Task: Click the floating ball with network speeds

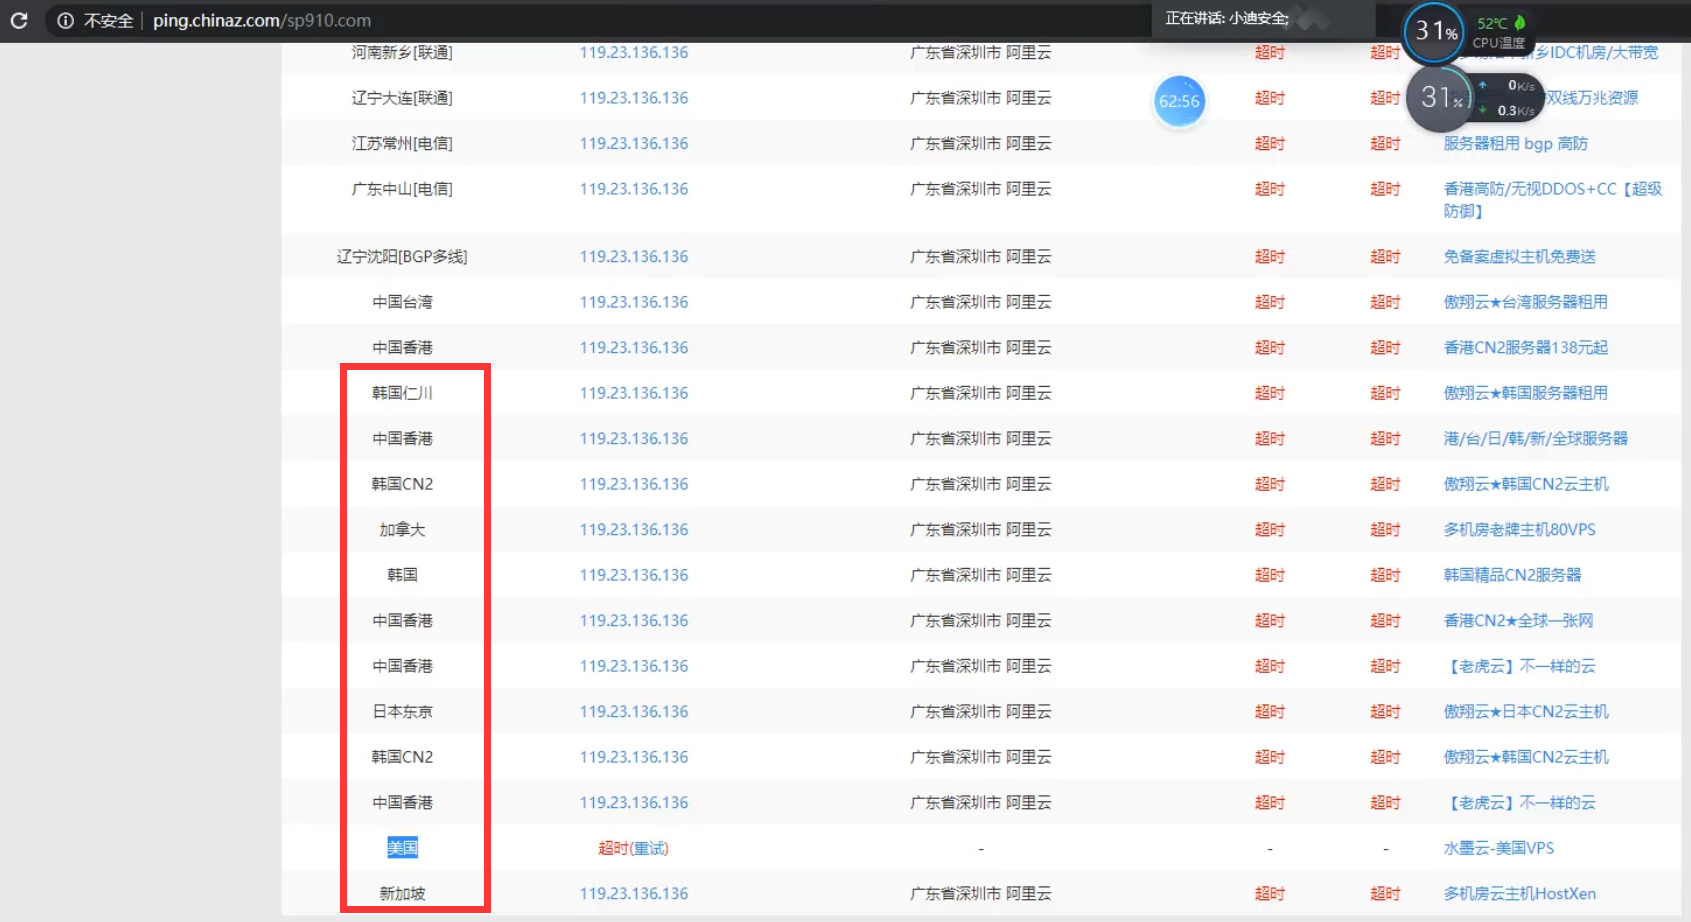Action: [x=1442, y=97]
